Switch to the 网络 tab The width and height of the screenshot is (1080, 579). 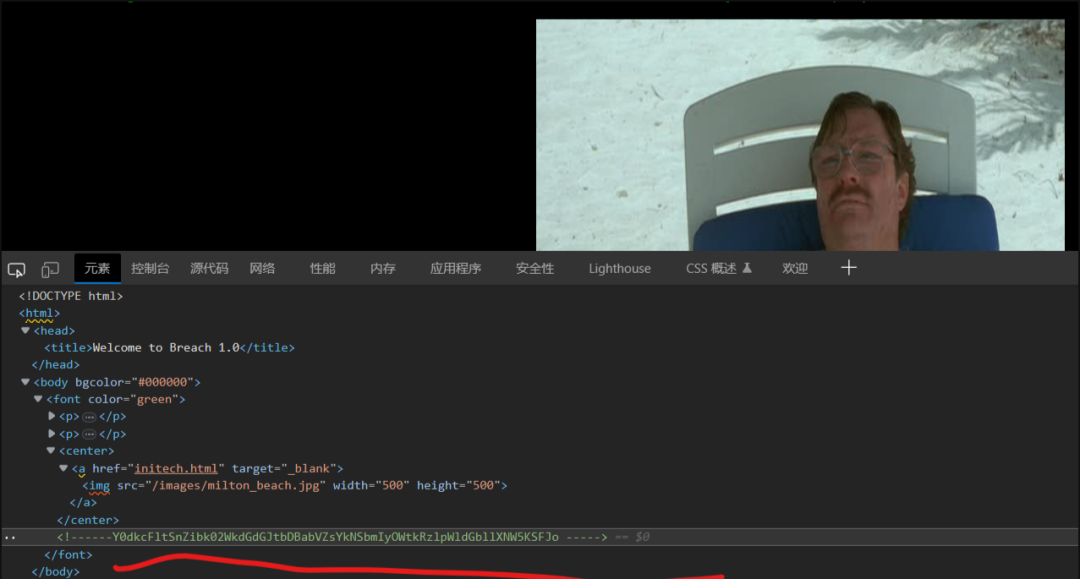(x=262, y=269)
